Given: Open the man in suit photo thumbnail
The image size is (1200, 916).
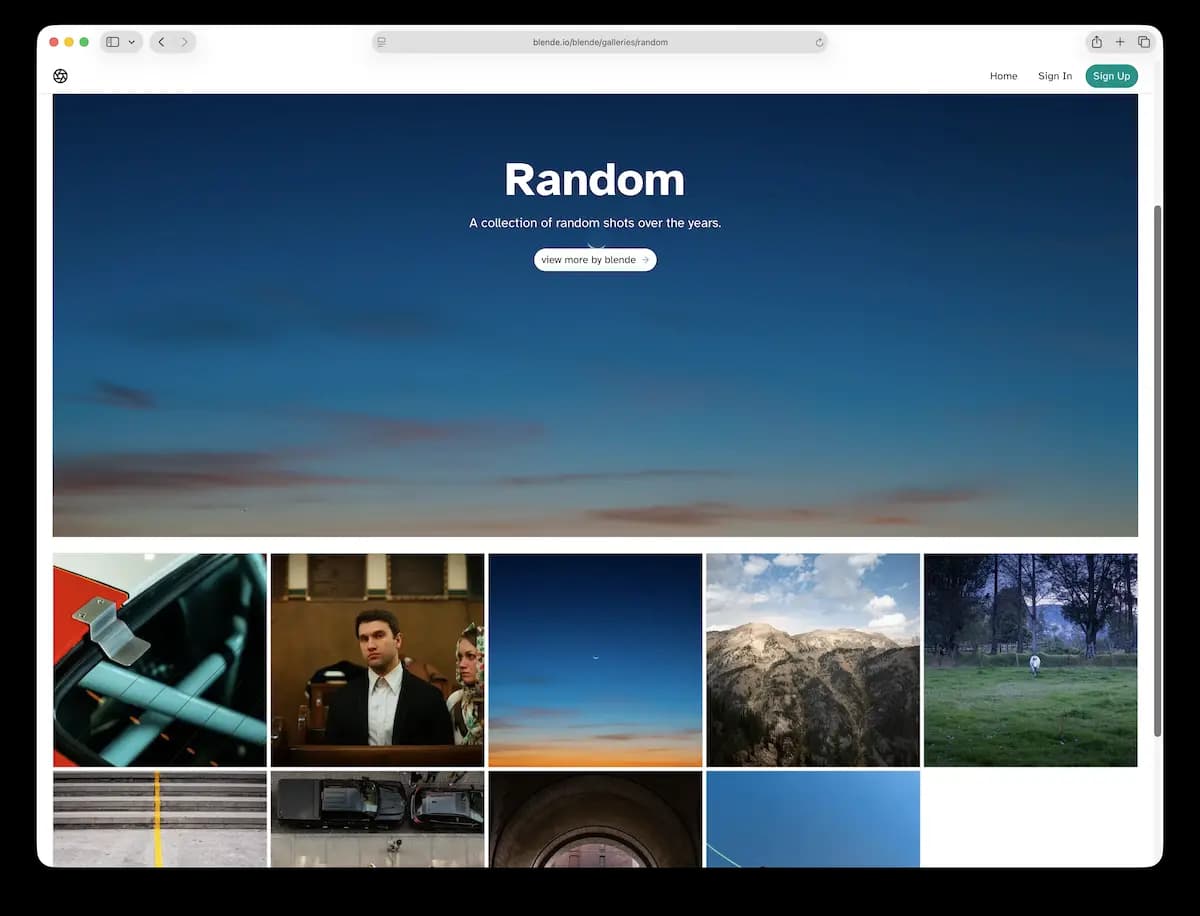Looking at the screenshot, I should (377, 660).
